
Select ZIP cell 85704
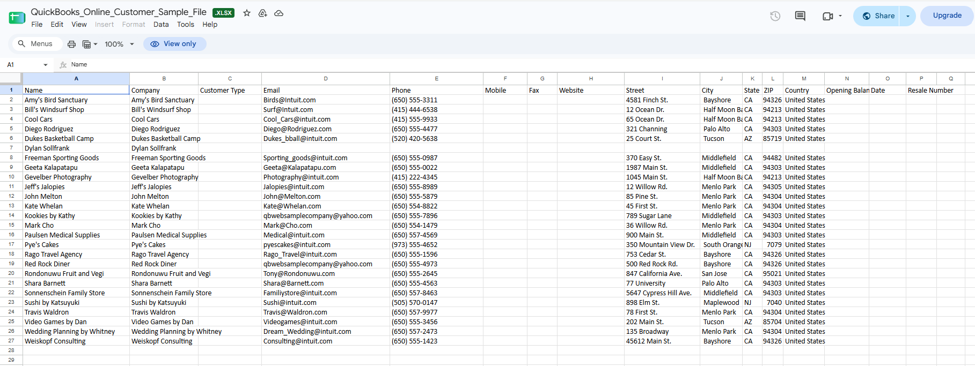[773, 322]
